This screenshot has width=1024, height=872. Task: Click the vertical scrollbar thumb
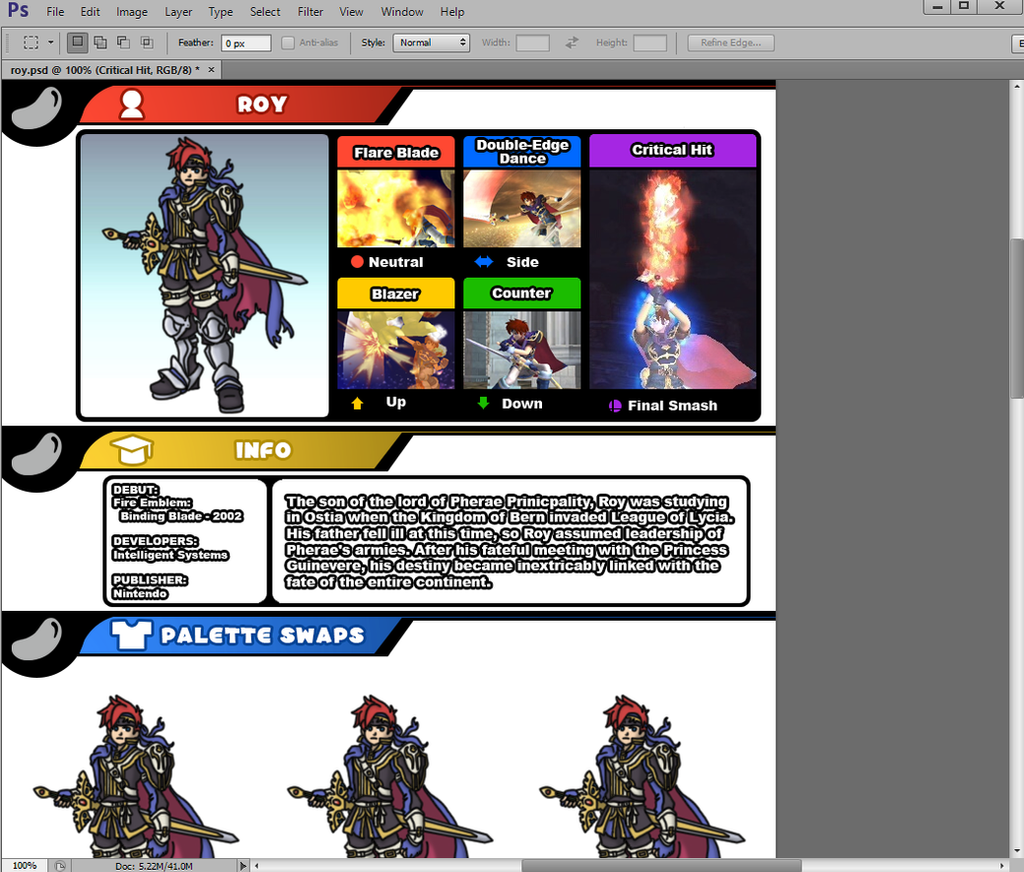[1017, 317]
